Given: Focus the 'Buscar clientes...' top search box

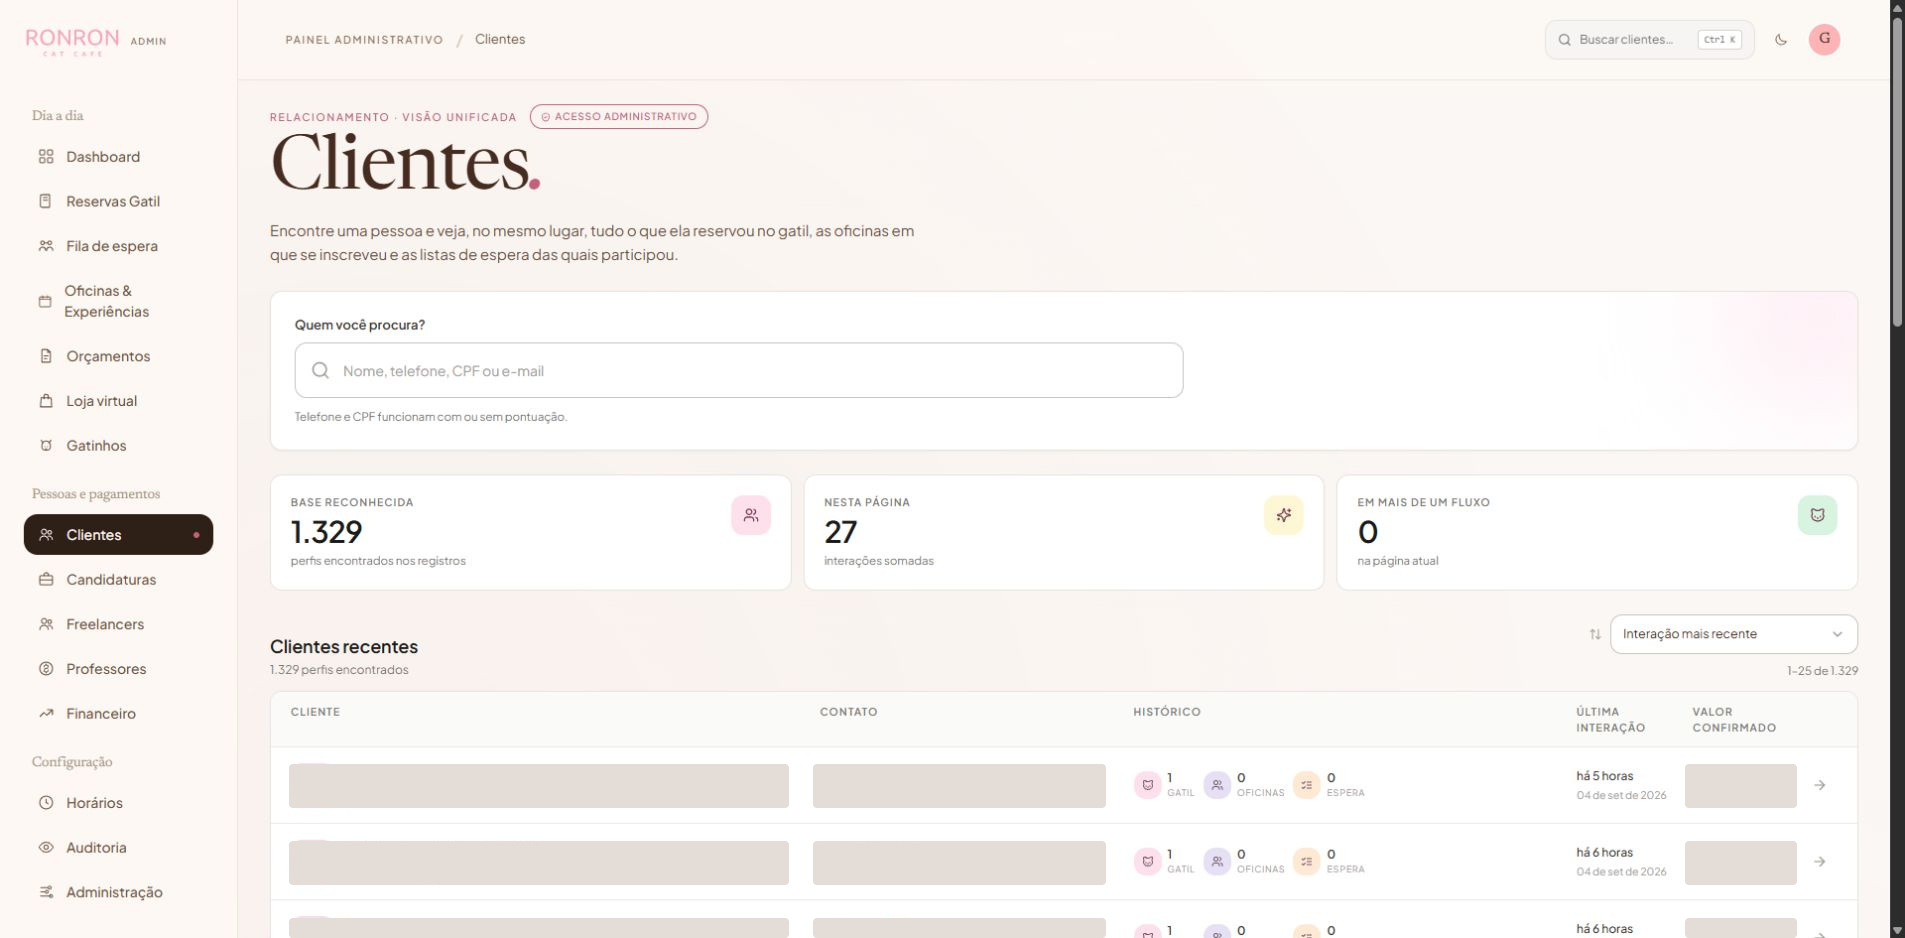Looking at the screenshot, I should (x=1649, y=40).
